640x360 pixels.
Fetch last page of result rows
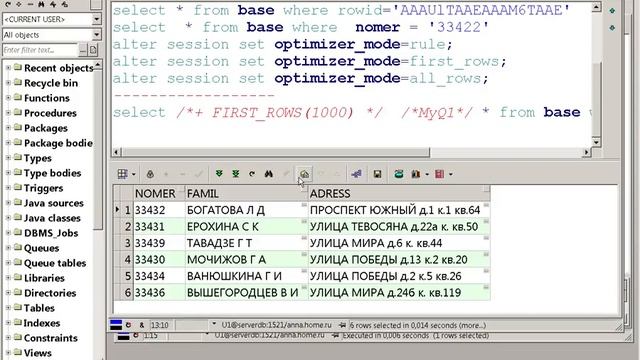pos(236,174)
